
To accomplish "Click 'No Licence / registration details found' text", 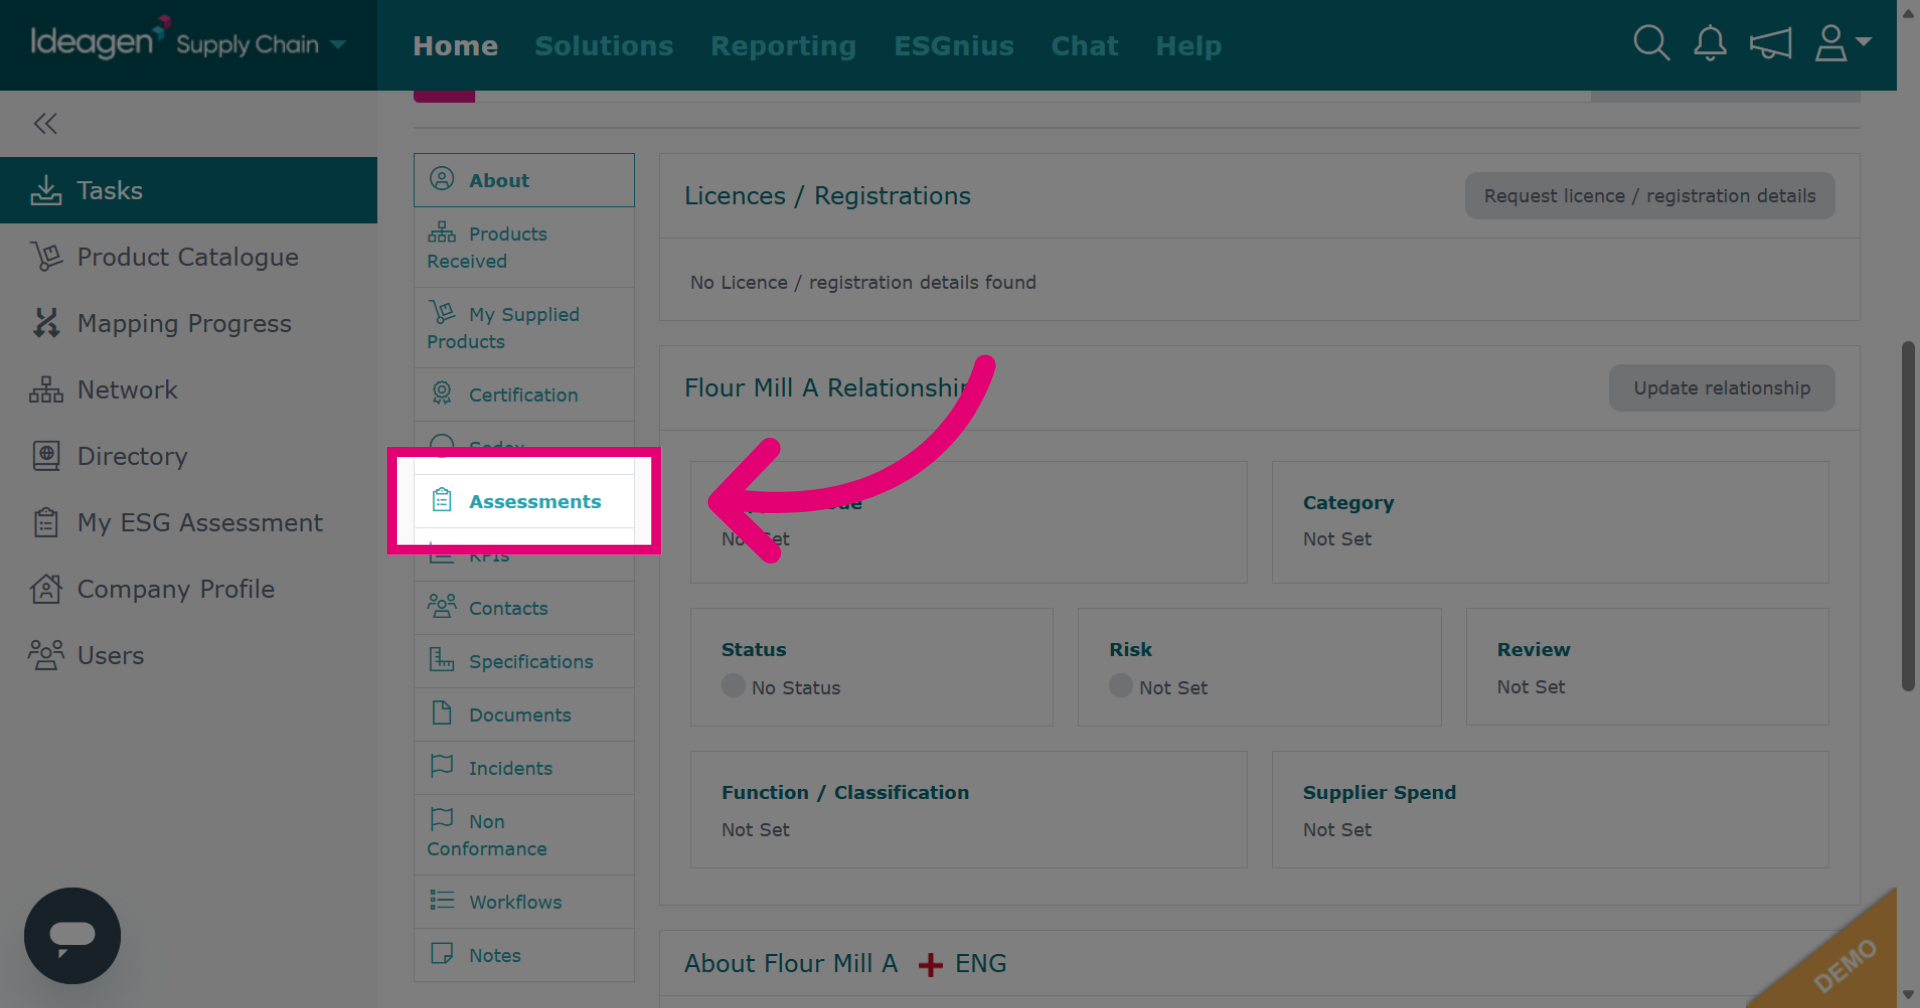I will pos(863,282).
